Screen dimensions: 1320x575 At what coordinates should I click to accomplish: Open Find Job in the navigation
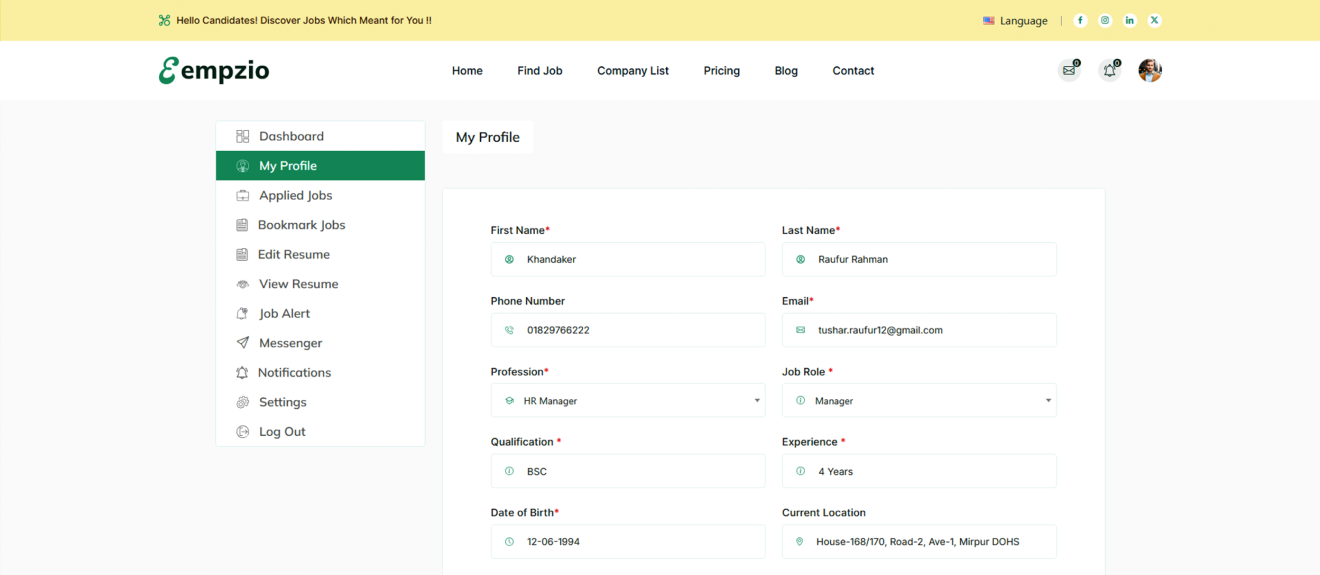[x=540, y=71]
